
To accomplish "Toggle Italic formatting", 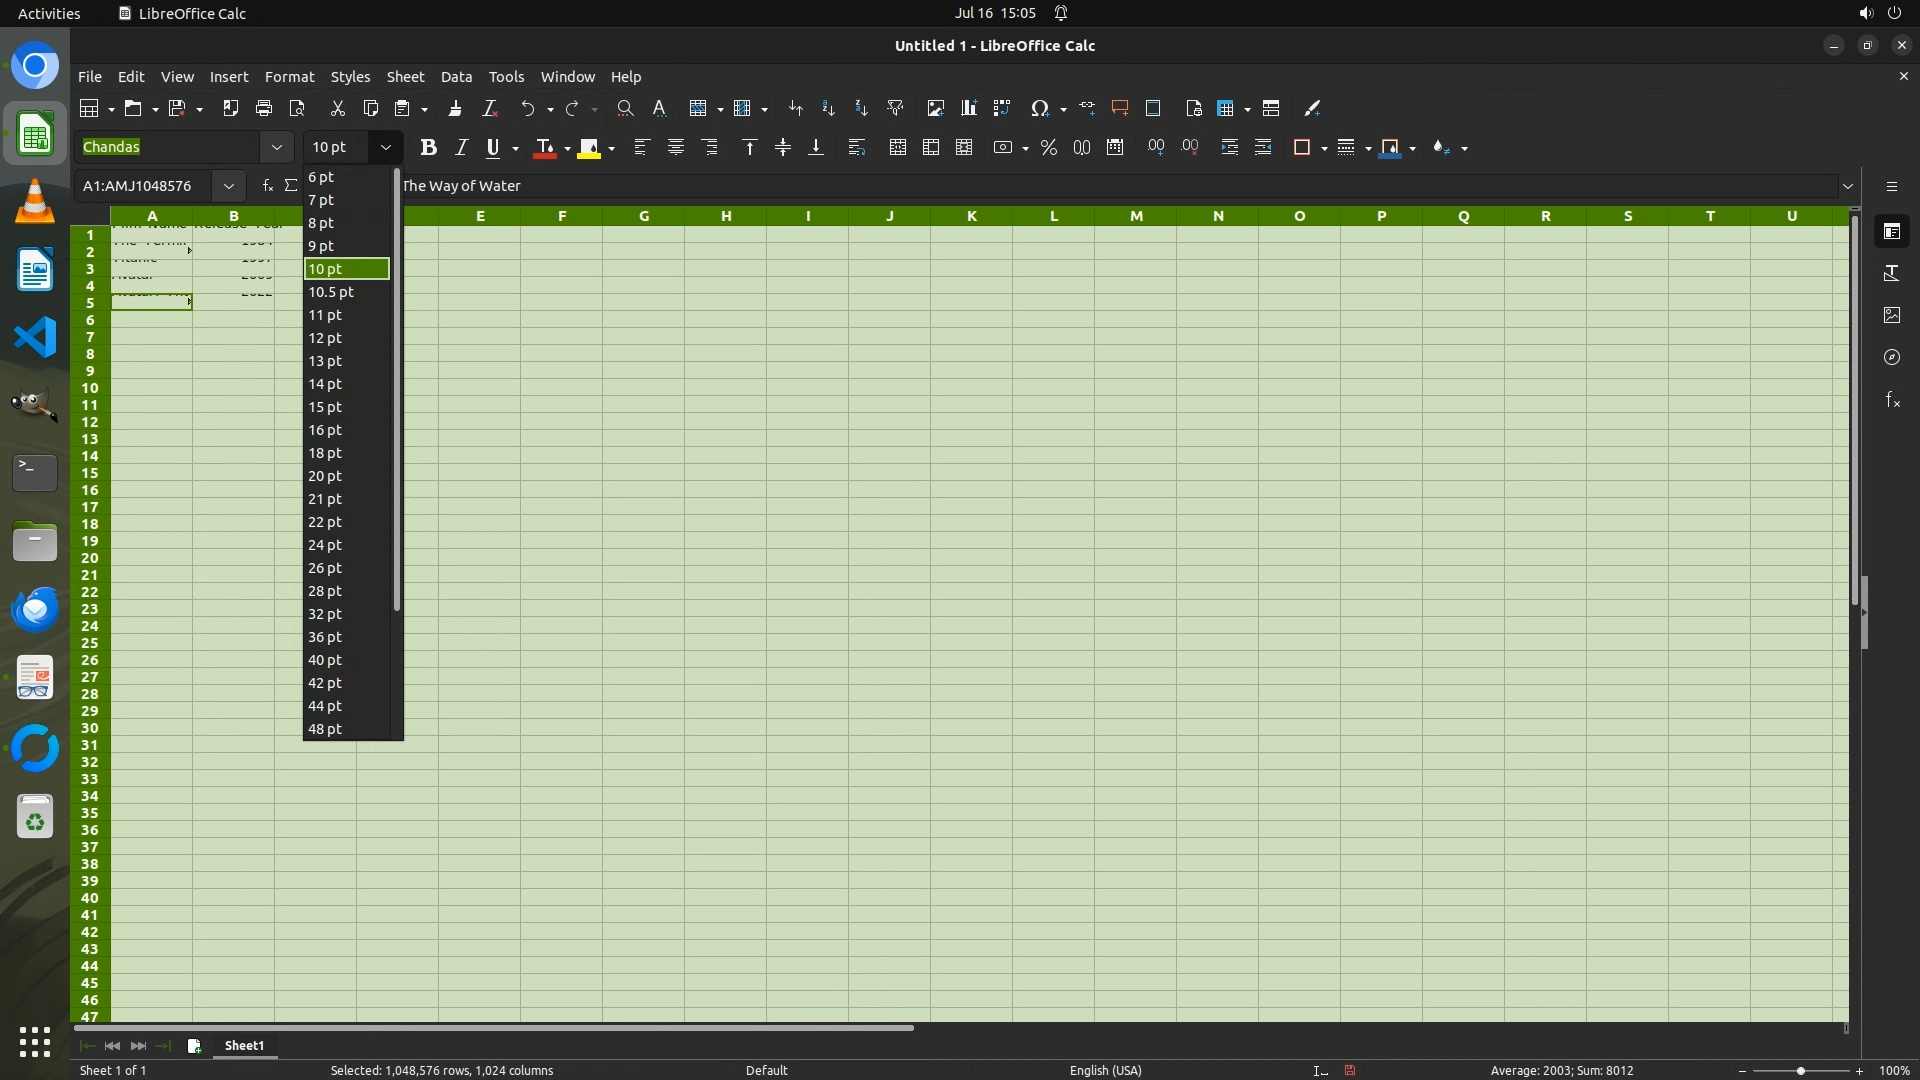I will pyautogui.click(x=461, y=147).
